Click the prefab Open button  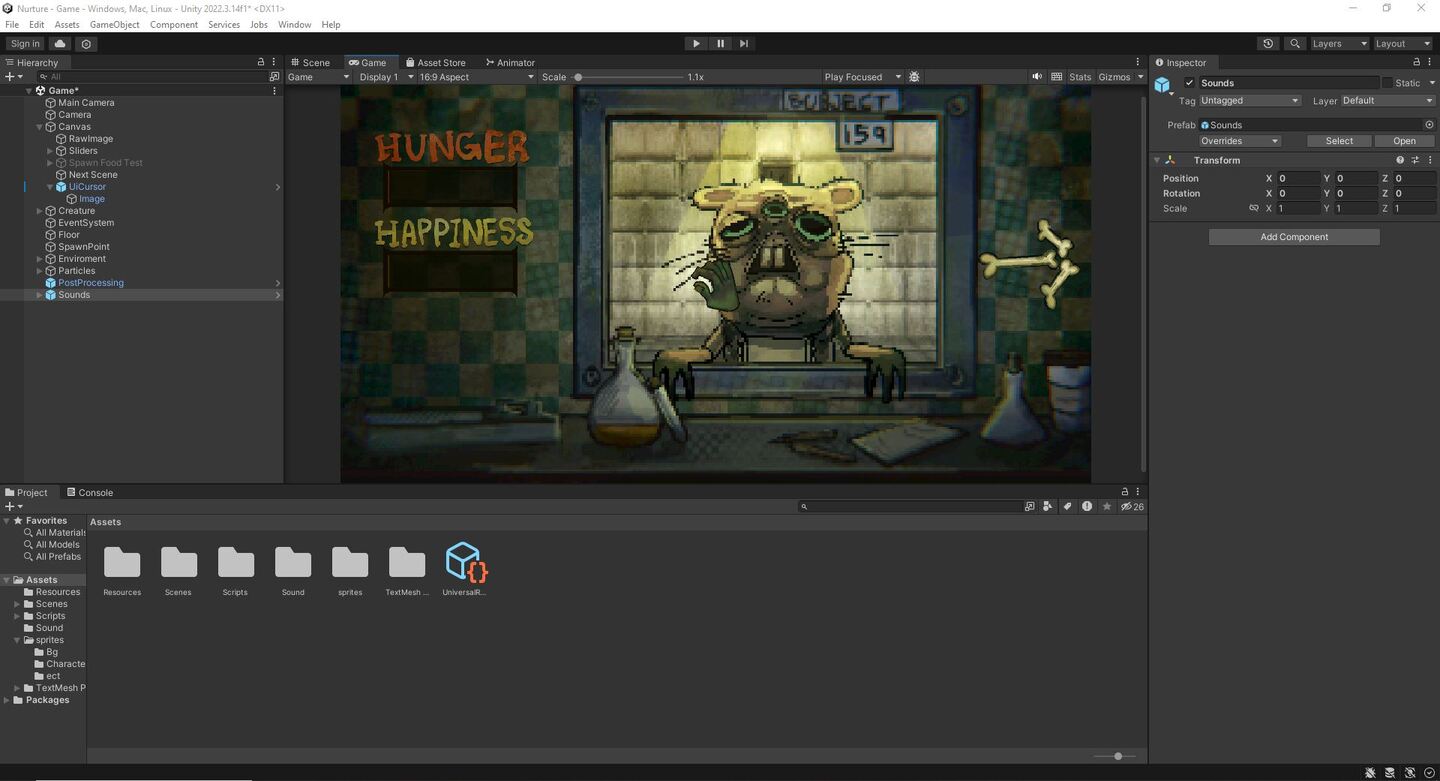[1404, 141]
